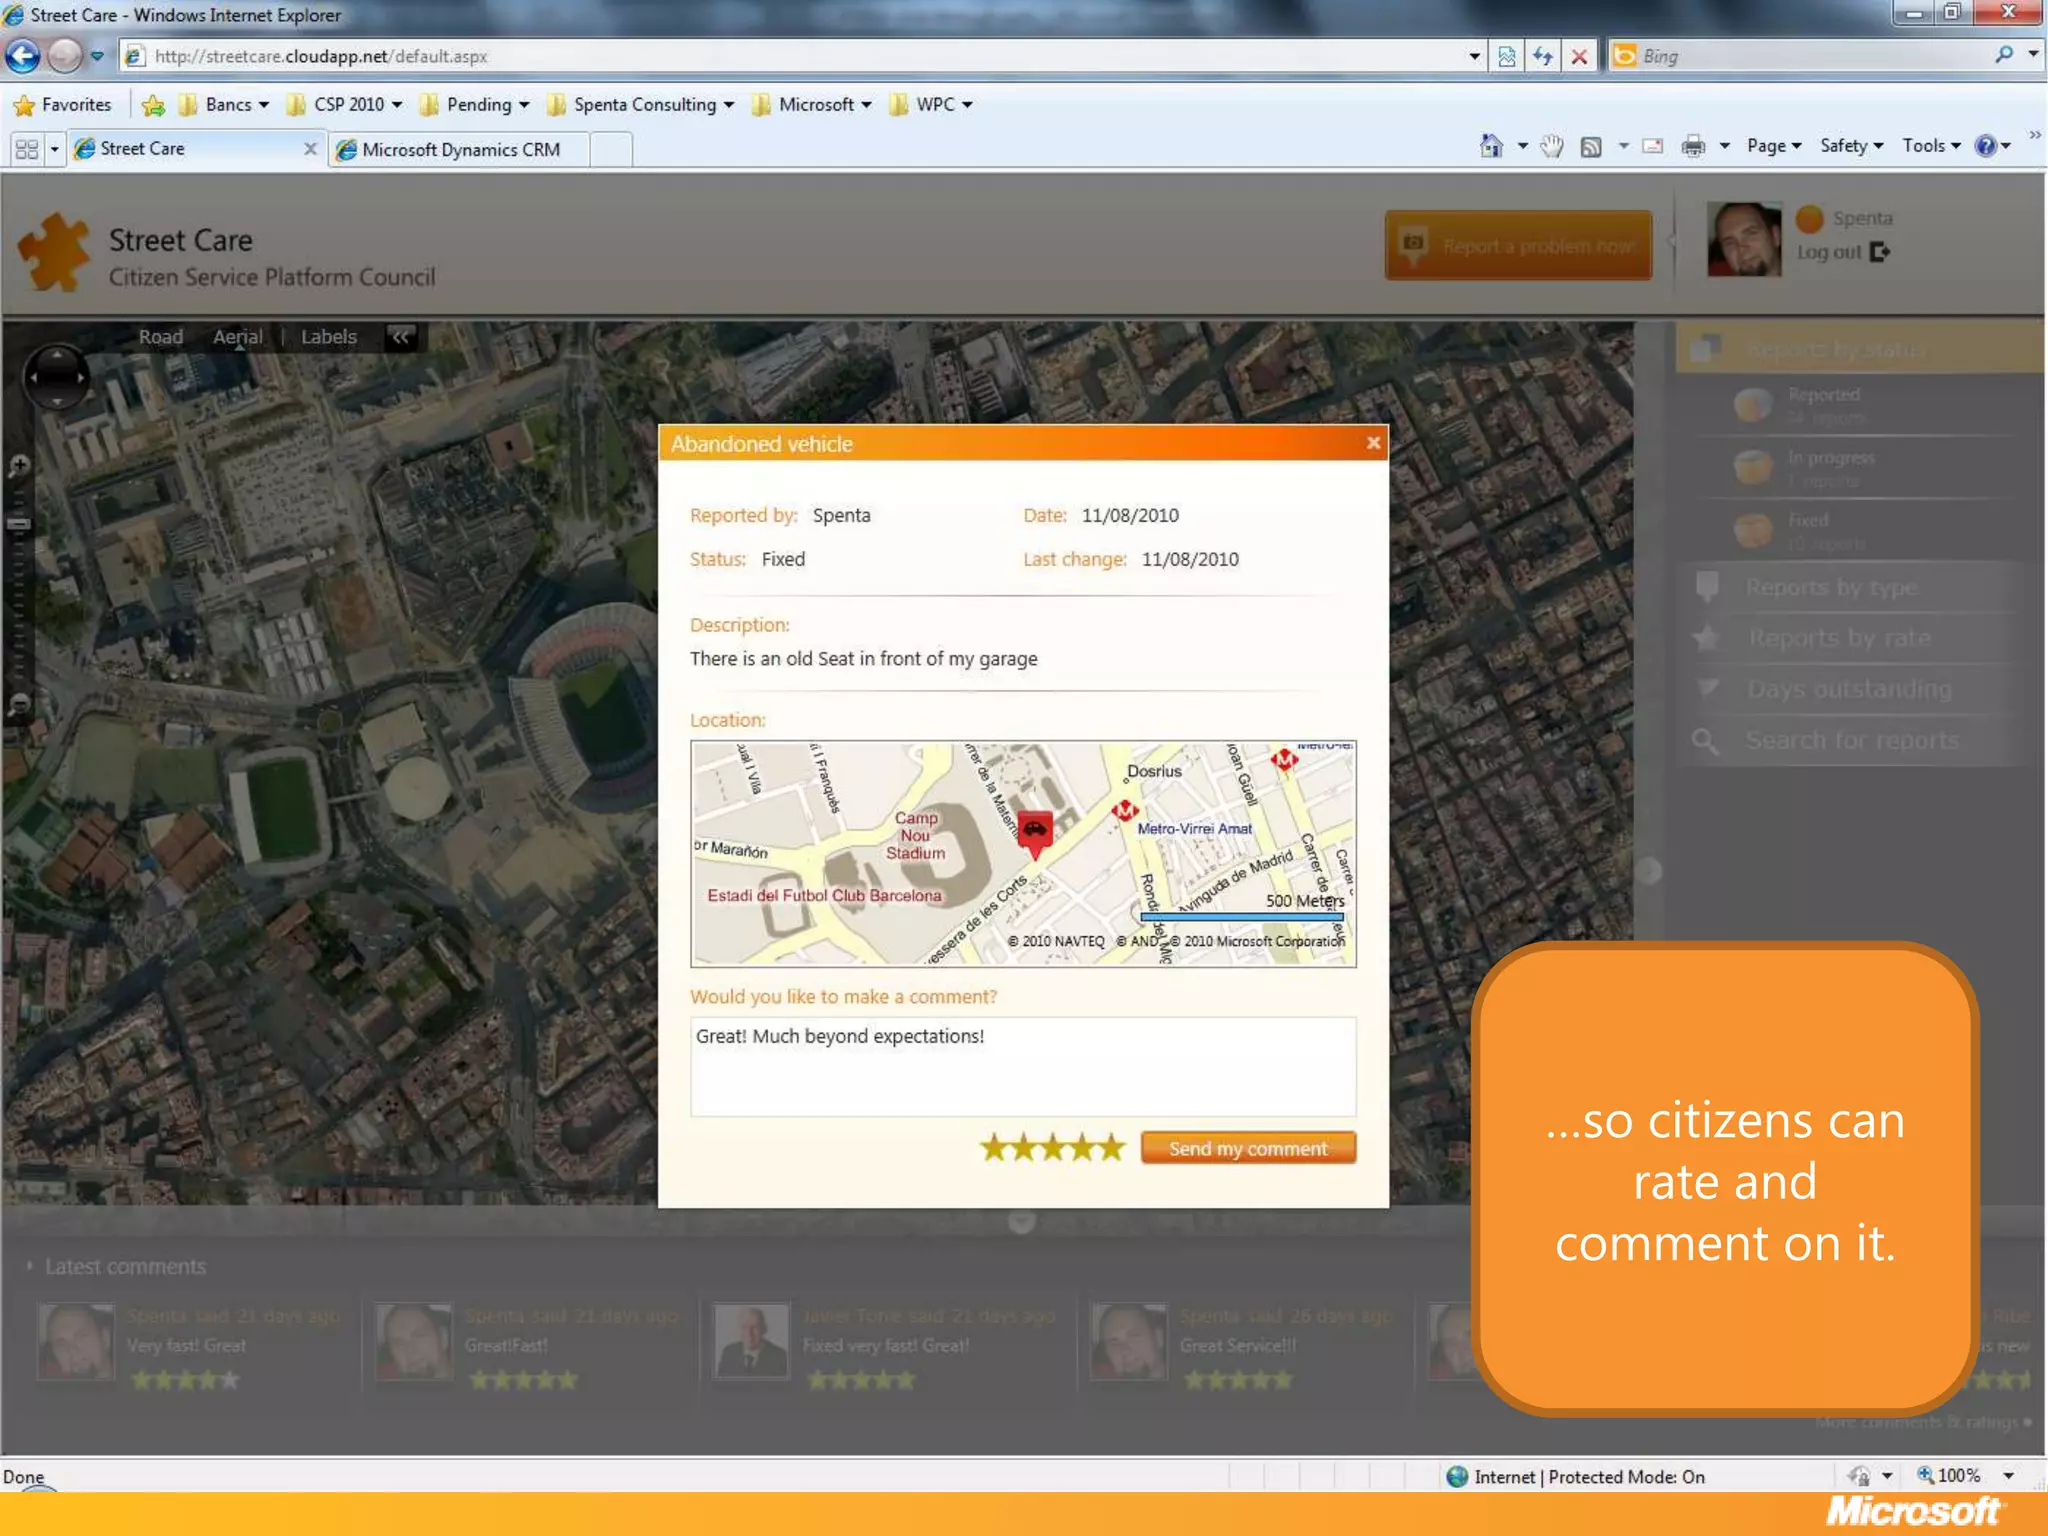Click the map pan compass control

click(x=57, y=377)
